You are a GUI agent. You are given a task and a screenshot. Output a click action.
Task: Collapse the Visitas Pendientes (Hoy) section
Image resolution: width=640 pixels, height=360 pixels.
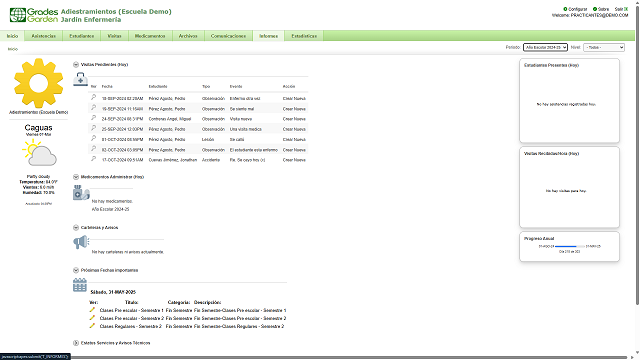(x=76, y=64)
